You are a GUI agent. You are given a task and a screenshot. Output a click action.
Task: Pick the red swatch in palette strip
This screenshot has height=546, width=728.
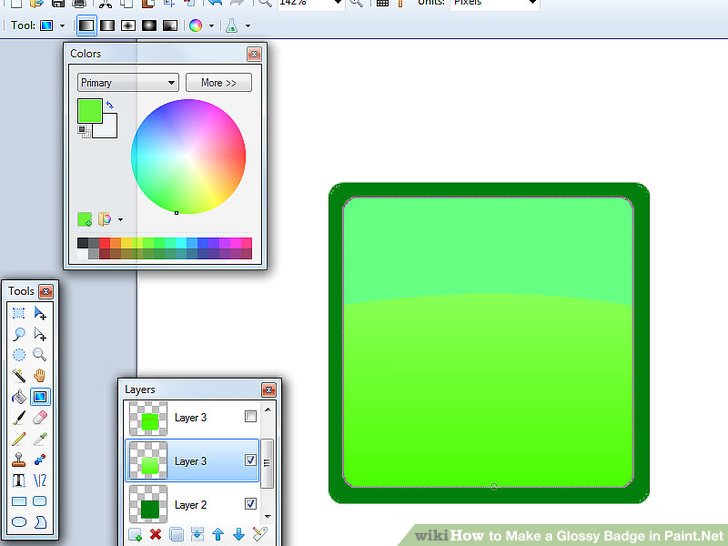(105, 243)
